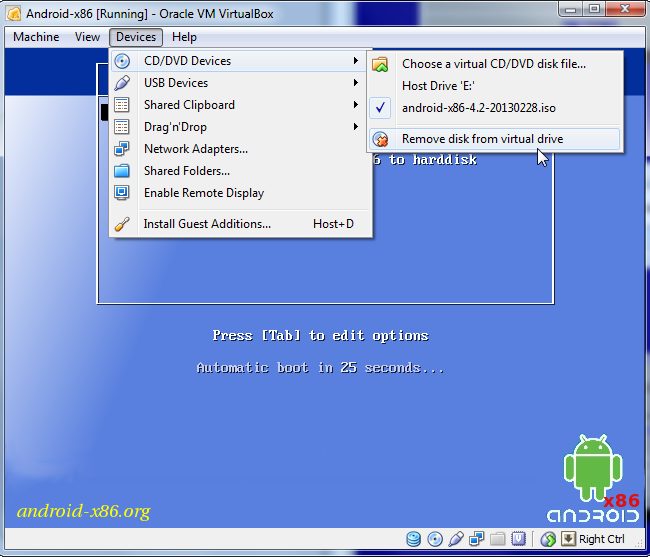Select CD/DVD Devices menu entry
The image size is (650, 557).
[240, 61]
